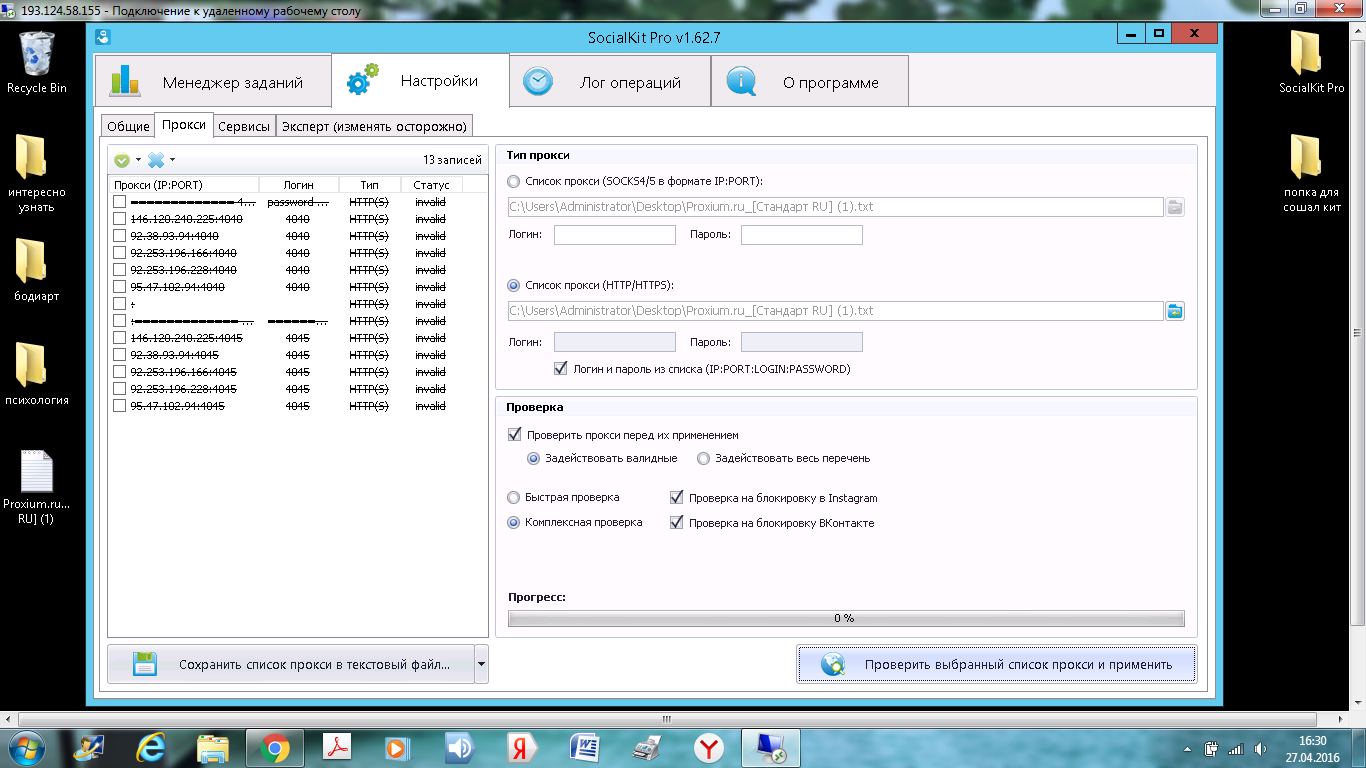This screenshot has width=1366, height=768.
Task: Launch Internet Explorer from the taskbar
Action: click(x=152, y=748)
